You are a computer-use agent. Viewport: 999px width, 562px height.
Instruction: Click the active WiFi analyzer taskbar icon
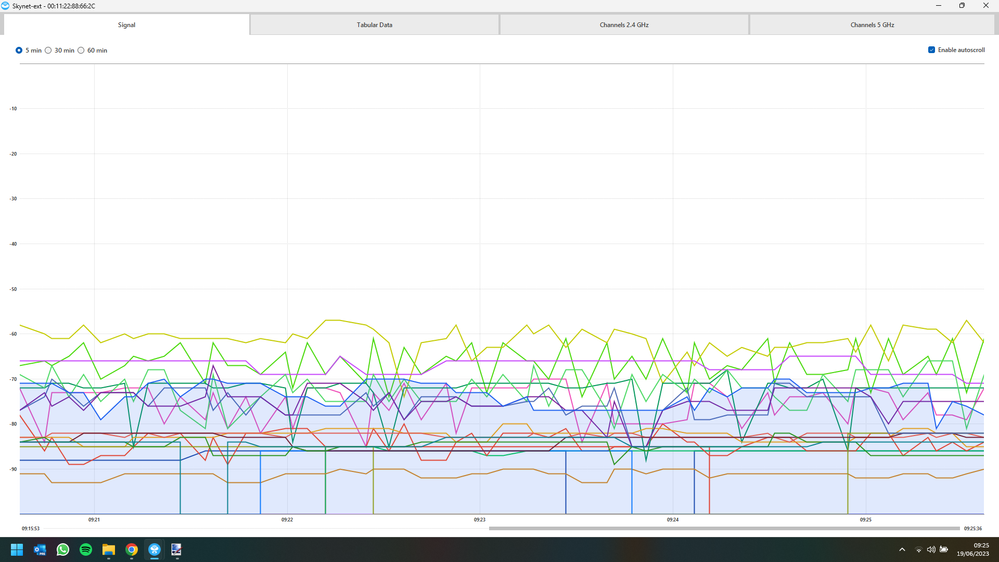[x=155, y=550]
